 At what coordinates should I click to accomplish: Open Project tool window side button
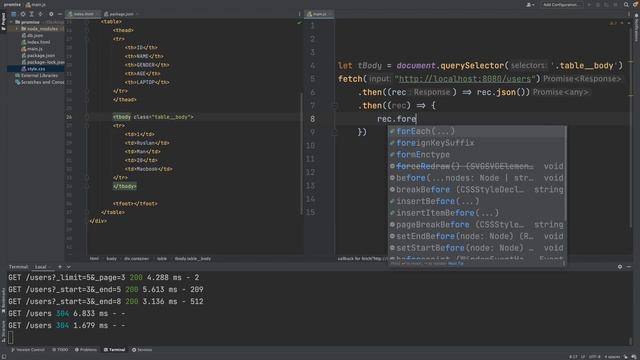(3, 22)
